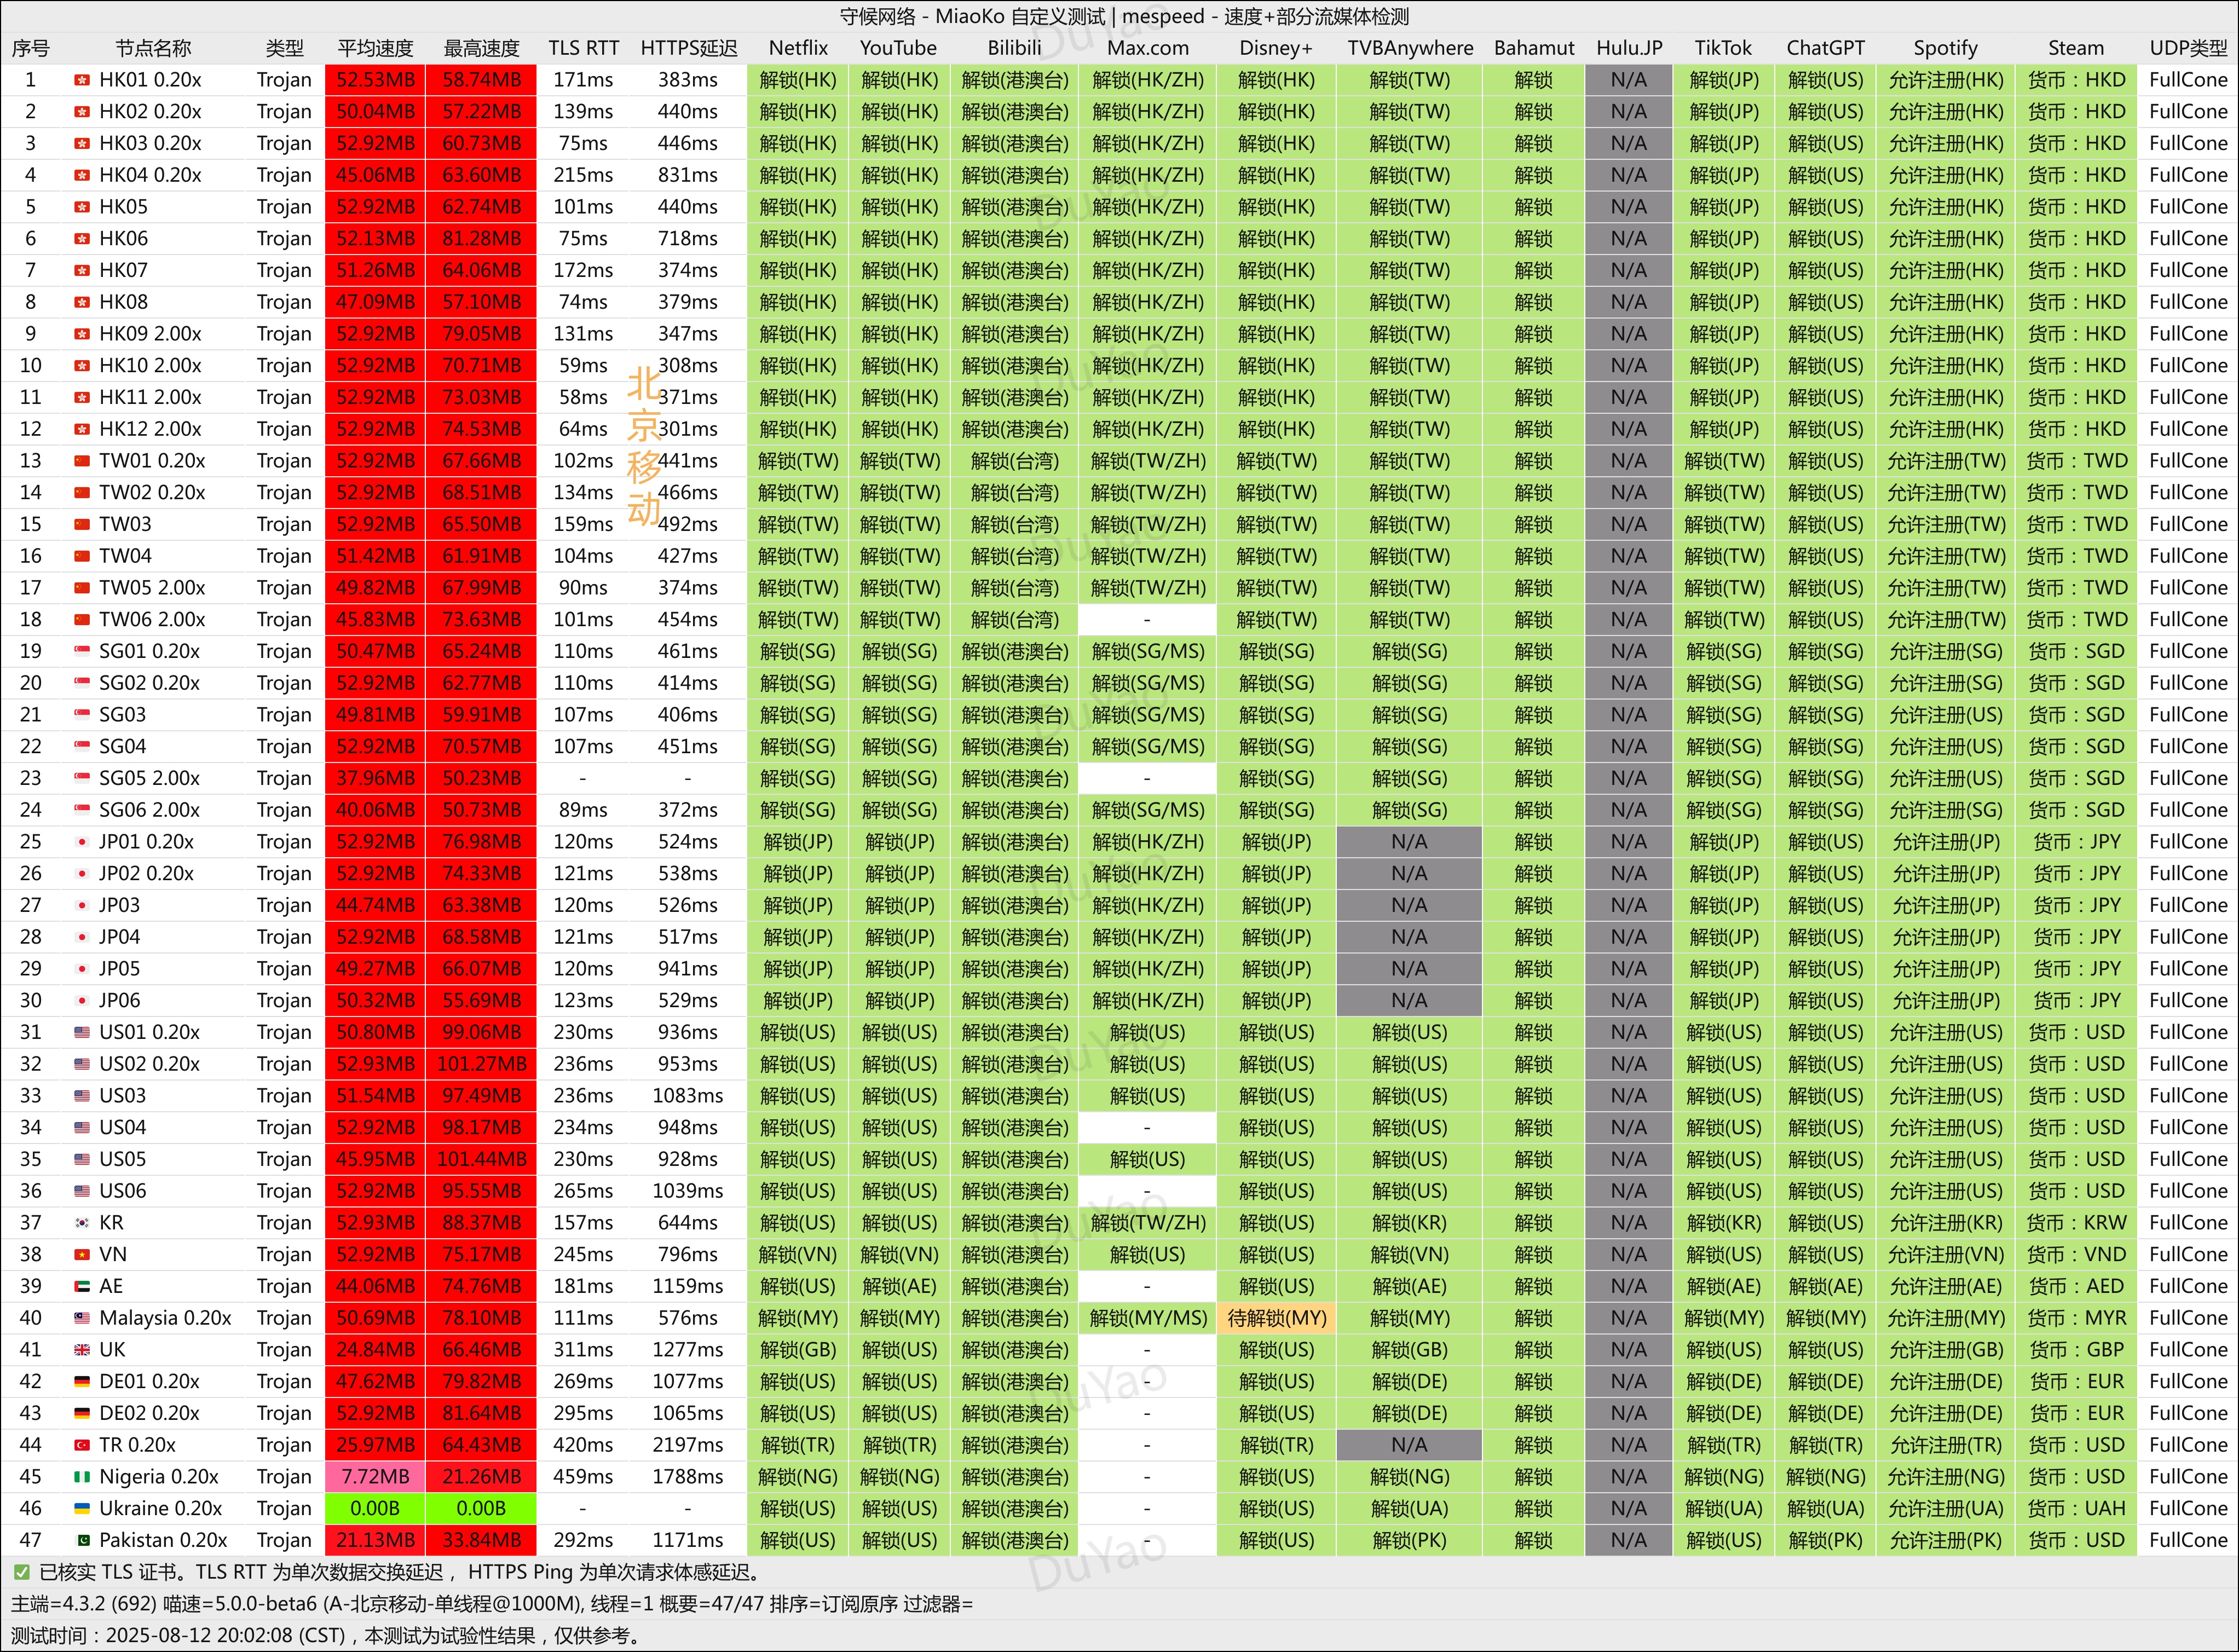
Task: Click the US flag next to US06
Action: (x=82, y=1191)
